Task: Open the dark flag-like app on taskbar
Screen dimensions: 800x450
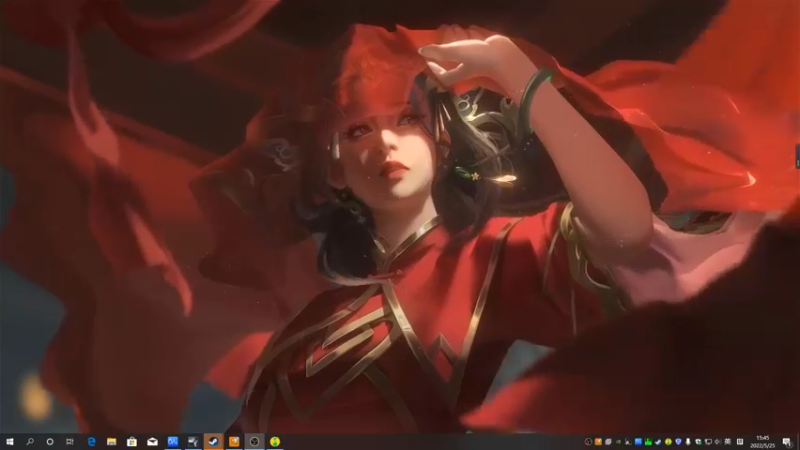Action: 193,442
